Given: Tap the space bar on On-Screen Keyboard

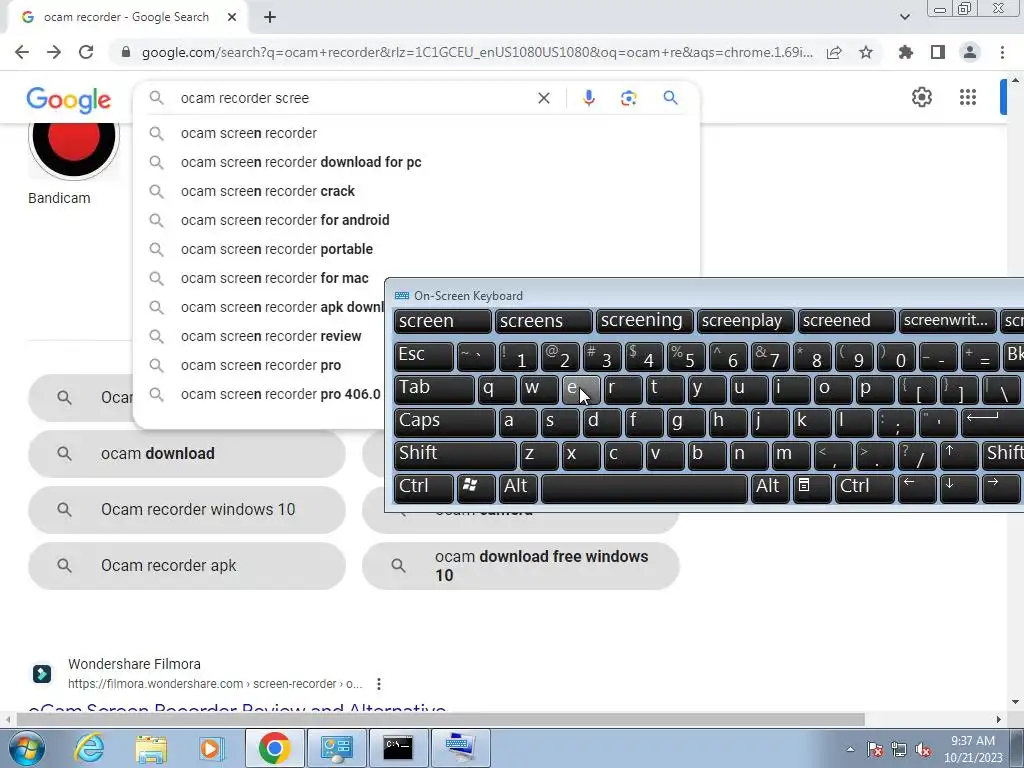Looking at the screenshot, I should (x=644, y=488).
